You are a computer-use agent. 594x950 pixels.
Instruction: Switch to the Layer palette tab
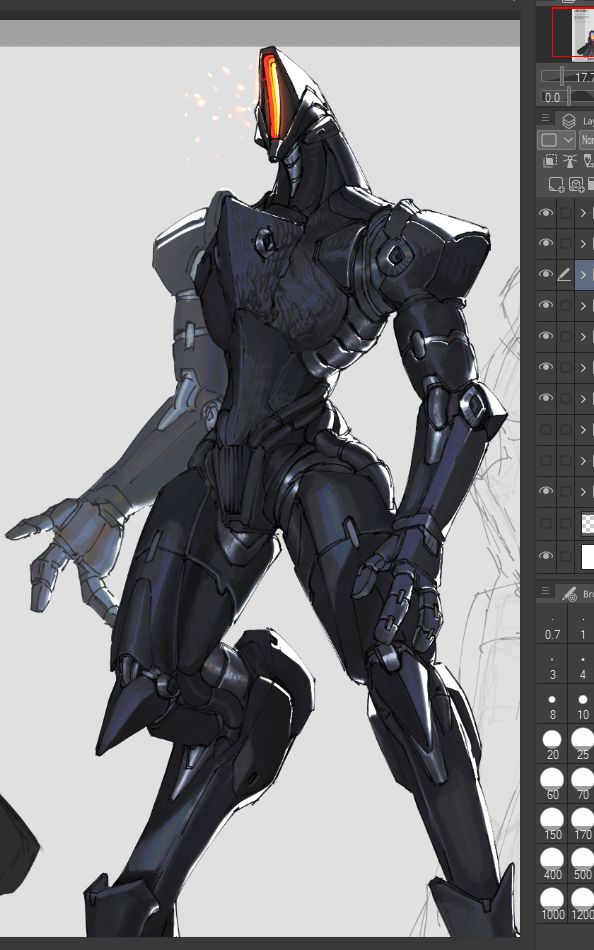[x=577, y=120]
